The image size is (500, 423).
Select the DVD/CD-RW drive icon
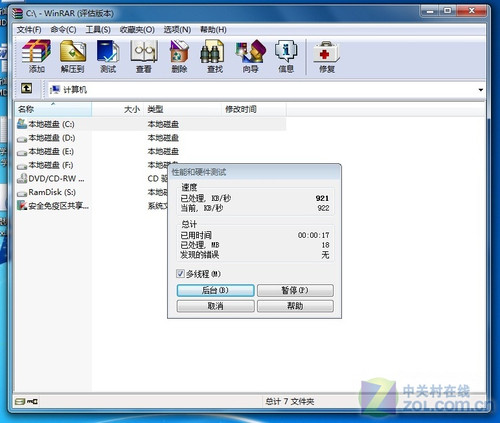click(22, 178)
